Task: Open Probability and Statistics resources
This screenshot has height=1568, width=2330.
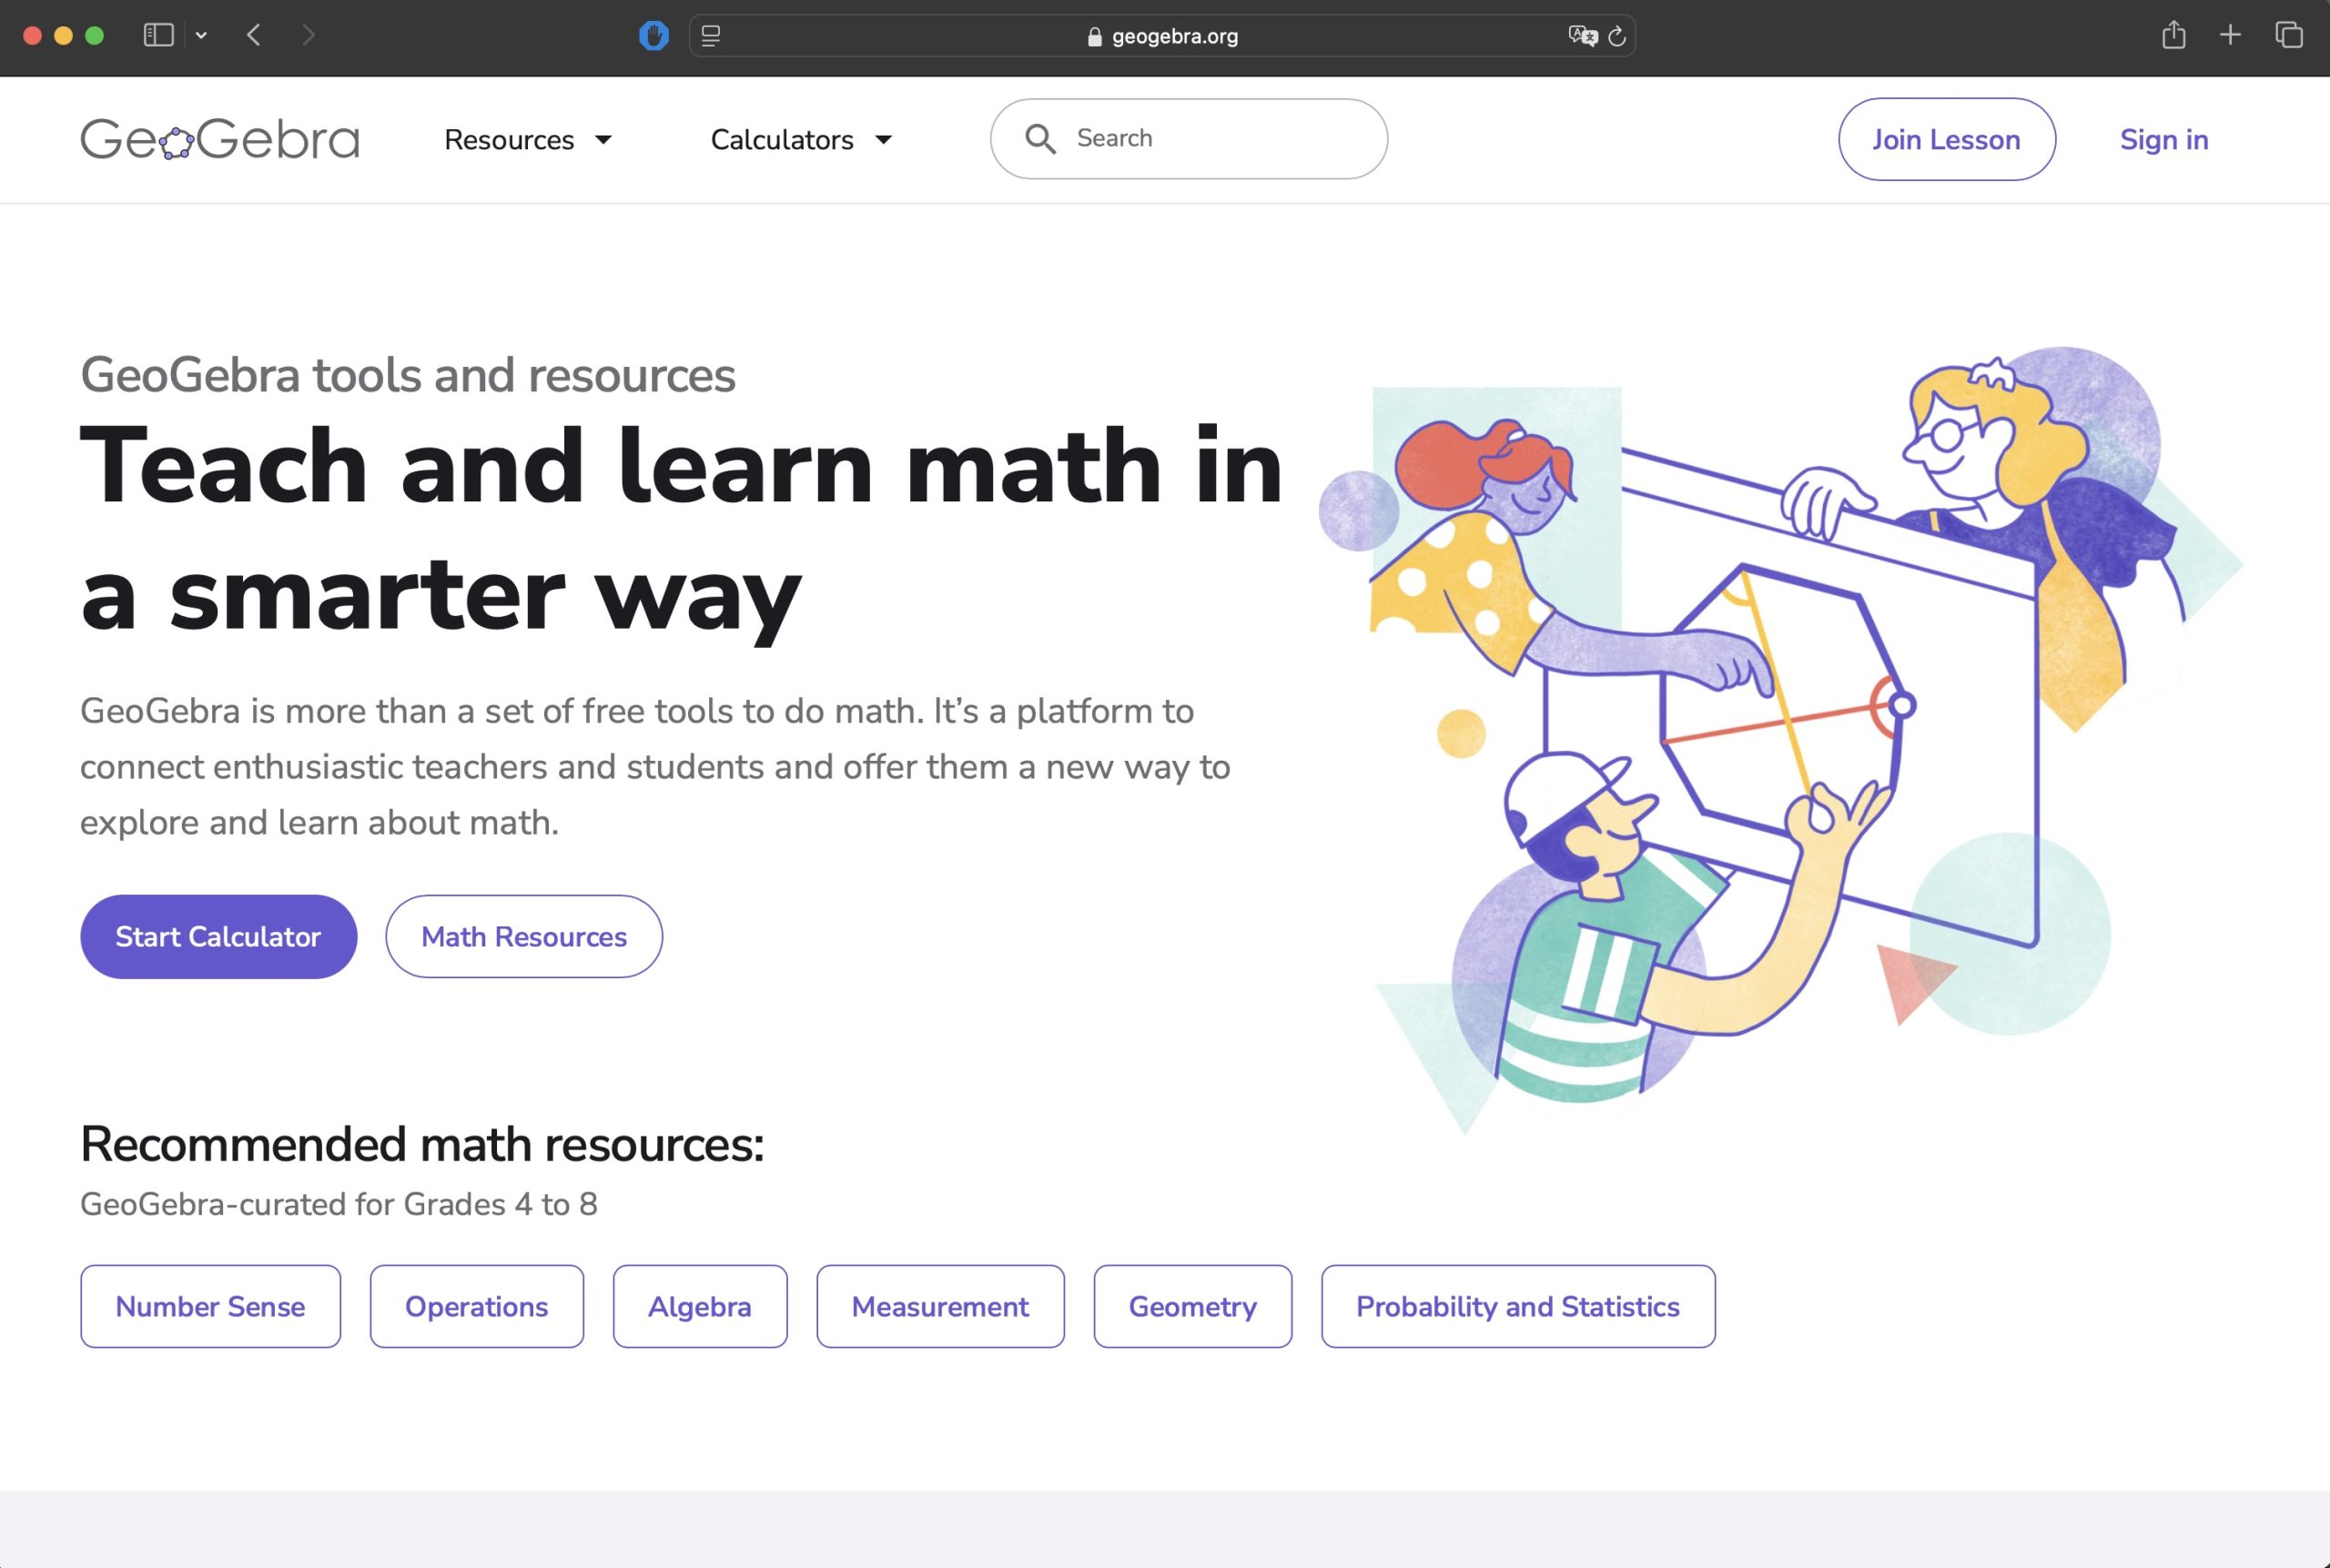Action: pyautogui.click(x=1518, y=1306)
